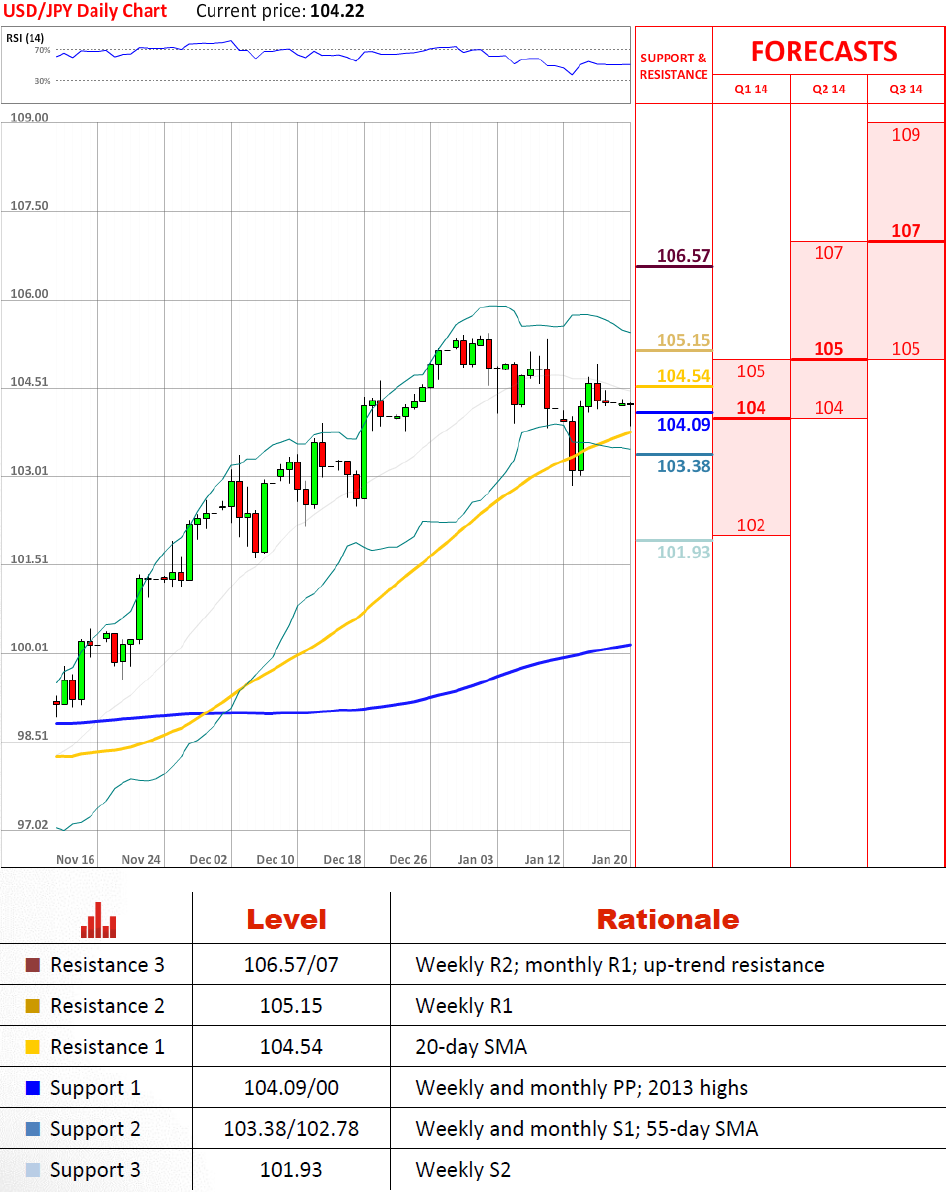Open the Q3 14 forecast column header
The image size is (948, 1192).
tap(905, 89)
